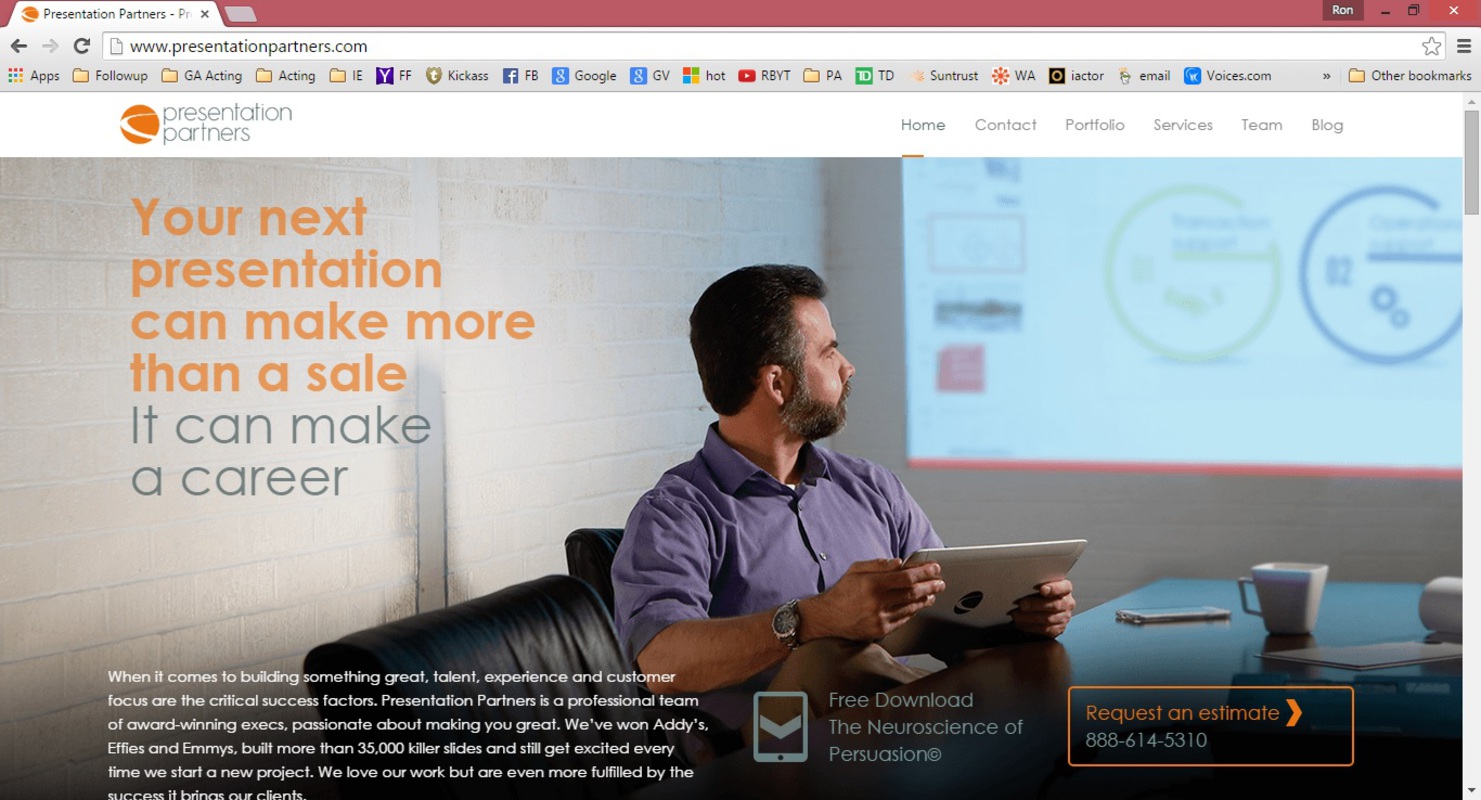Open the Free Download Neuroscience of Persuasion link
This screenshot has width=1481, height=800.
click(925, 727)
